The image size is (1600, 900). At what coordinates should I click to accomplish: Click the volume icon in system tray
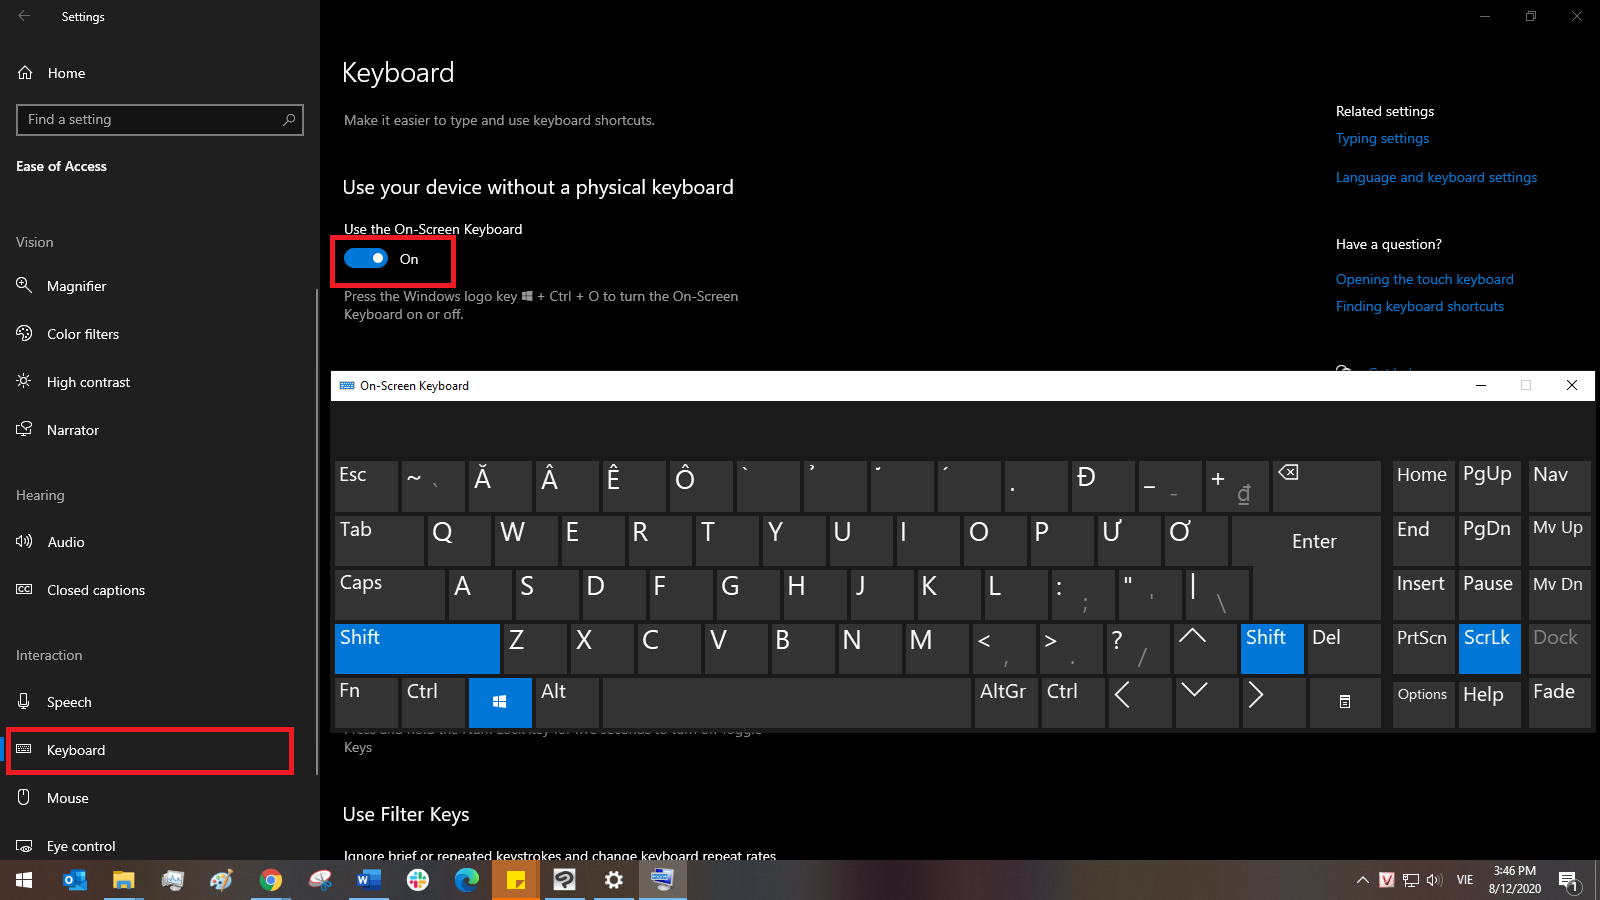1434,880
